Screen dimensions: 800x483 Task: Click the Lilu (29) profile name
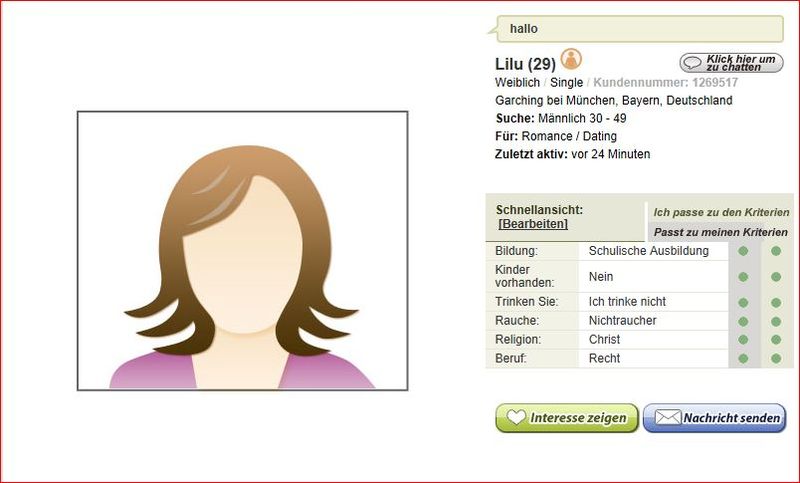[x=525, y=64]
